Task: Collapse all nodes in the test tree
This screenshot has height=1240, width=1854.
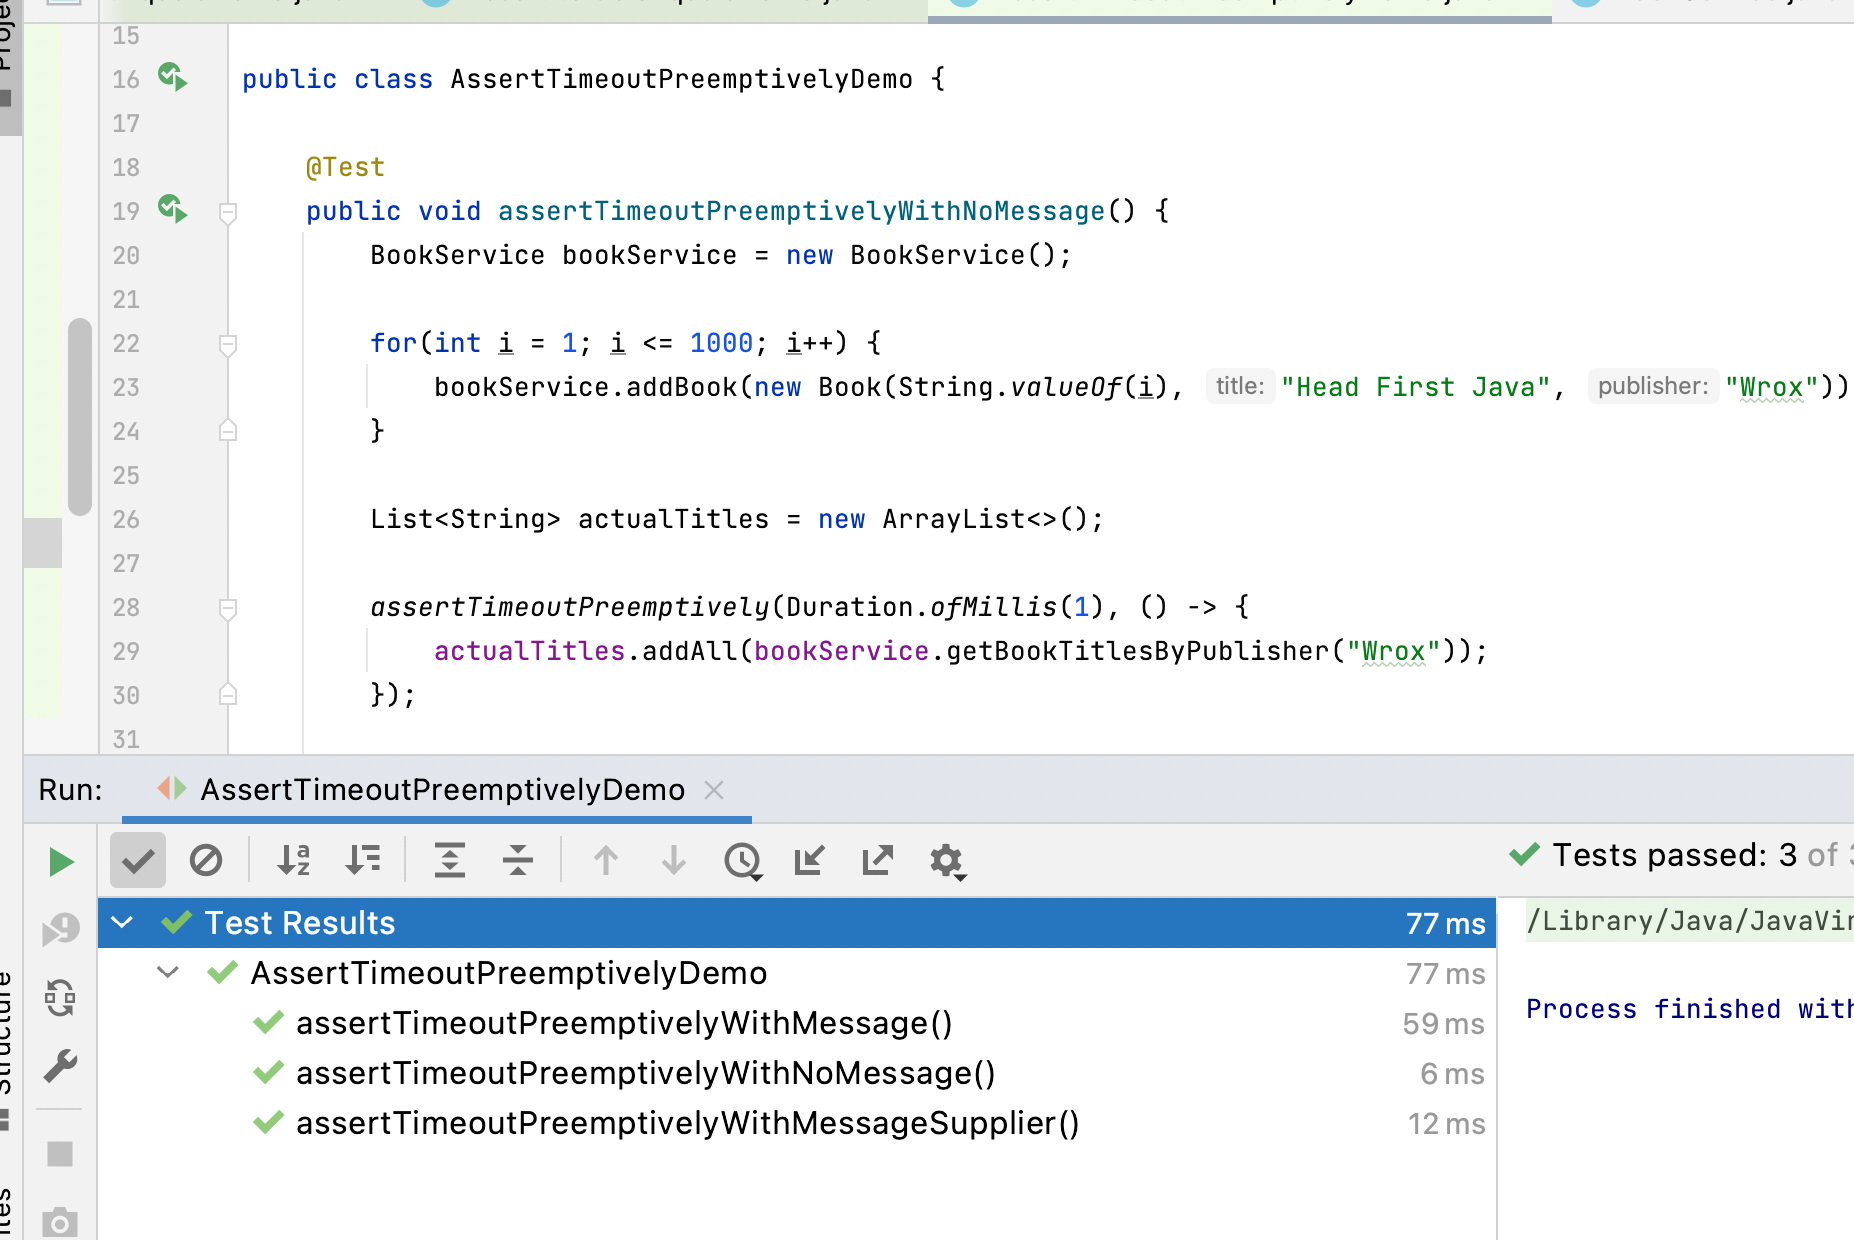Action: 518,860
